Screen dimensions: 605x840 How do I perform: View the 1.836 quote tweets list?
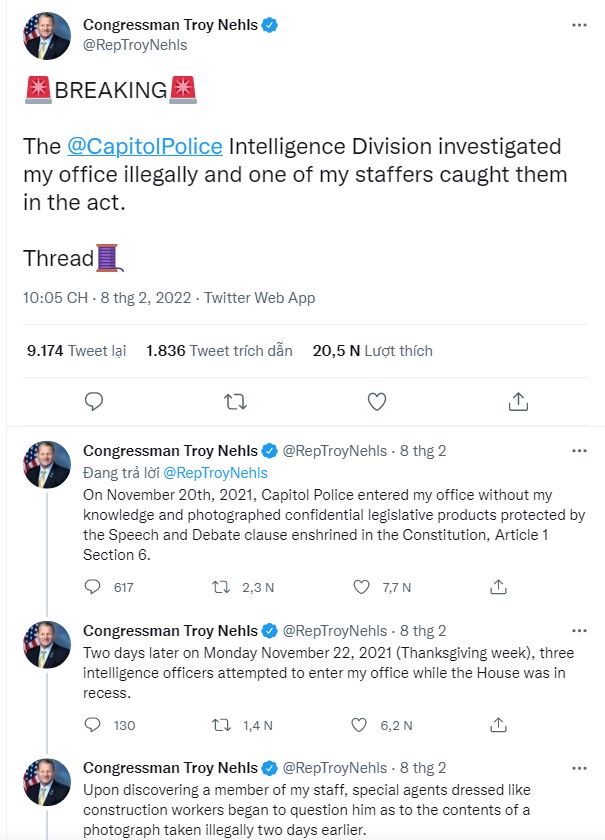219,350
